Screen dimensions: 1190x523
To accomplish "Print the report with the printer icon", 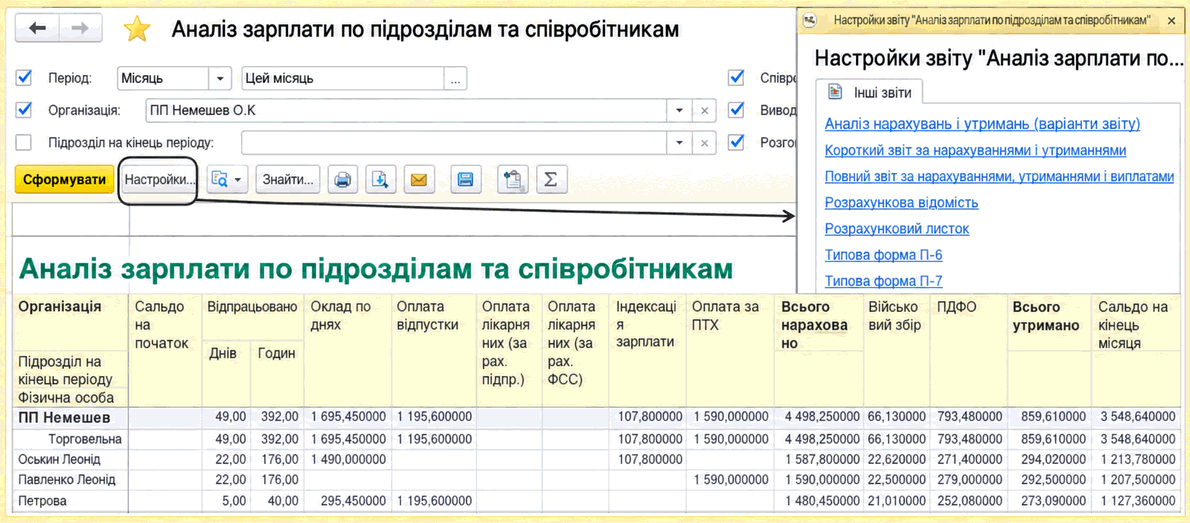I will point(342,180).
